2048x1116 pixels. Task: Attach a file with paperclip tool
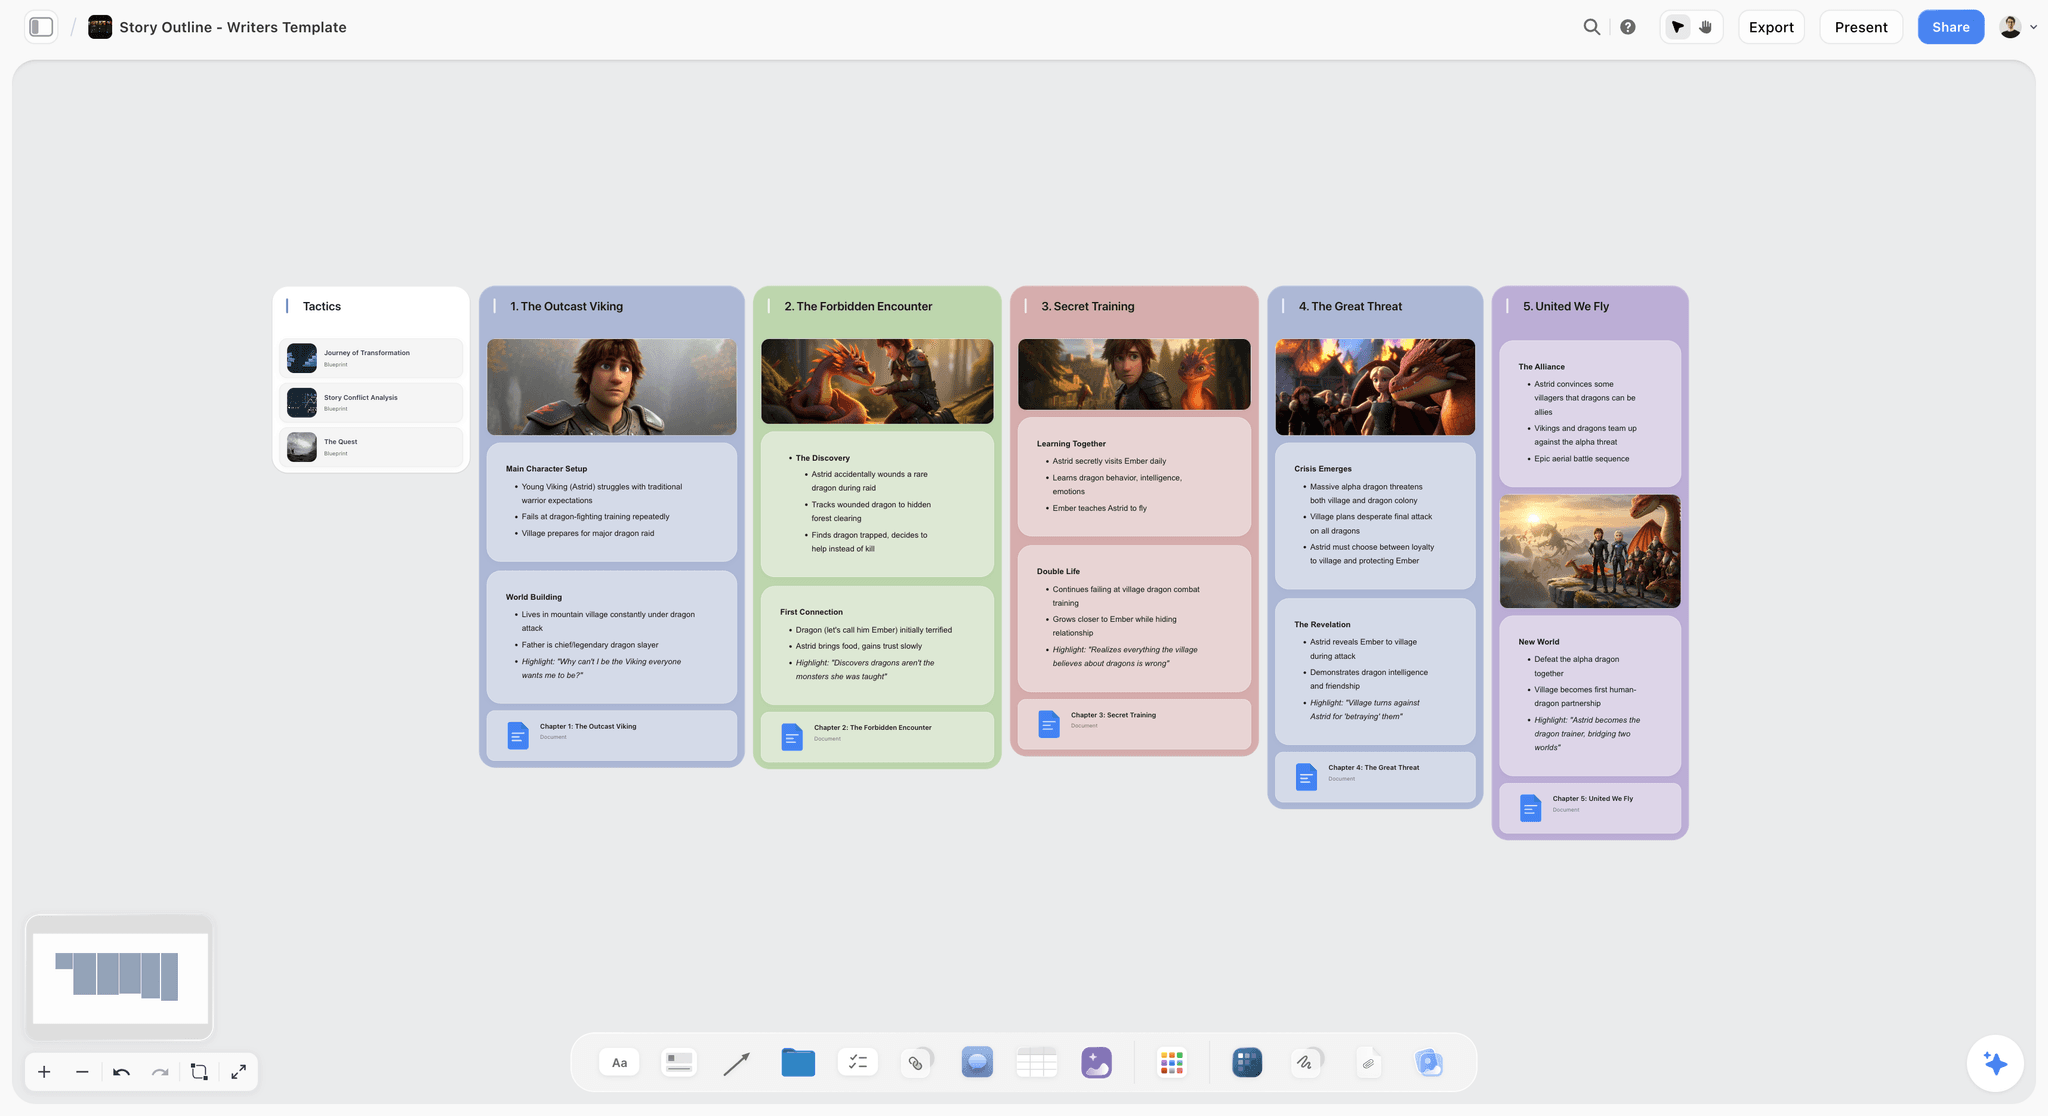pos(1368,1062)
